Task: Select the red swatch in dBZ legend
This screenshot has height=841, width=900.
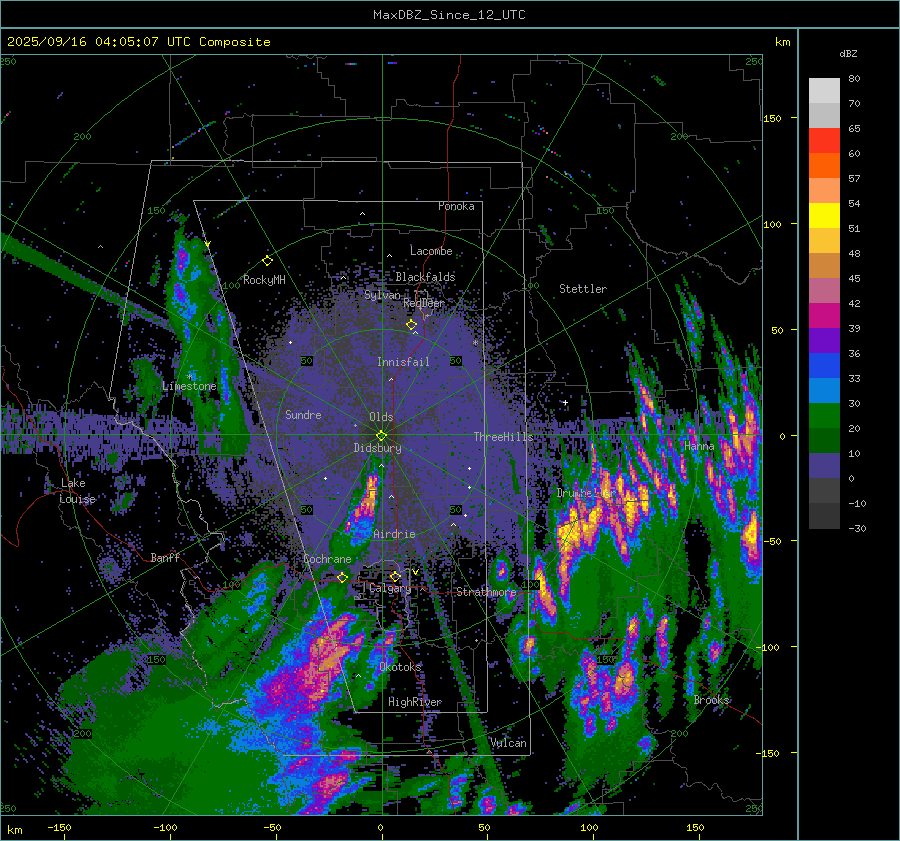Action: pos(824,141)
